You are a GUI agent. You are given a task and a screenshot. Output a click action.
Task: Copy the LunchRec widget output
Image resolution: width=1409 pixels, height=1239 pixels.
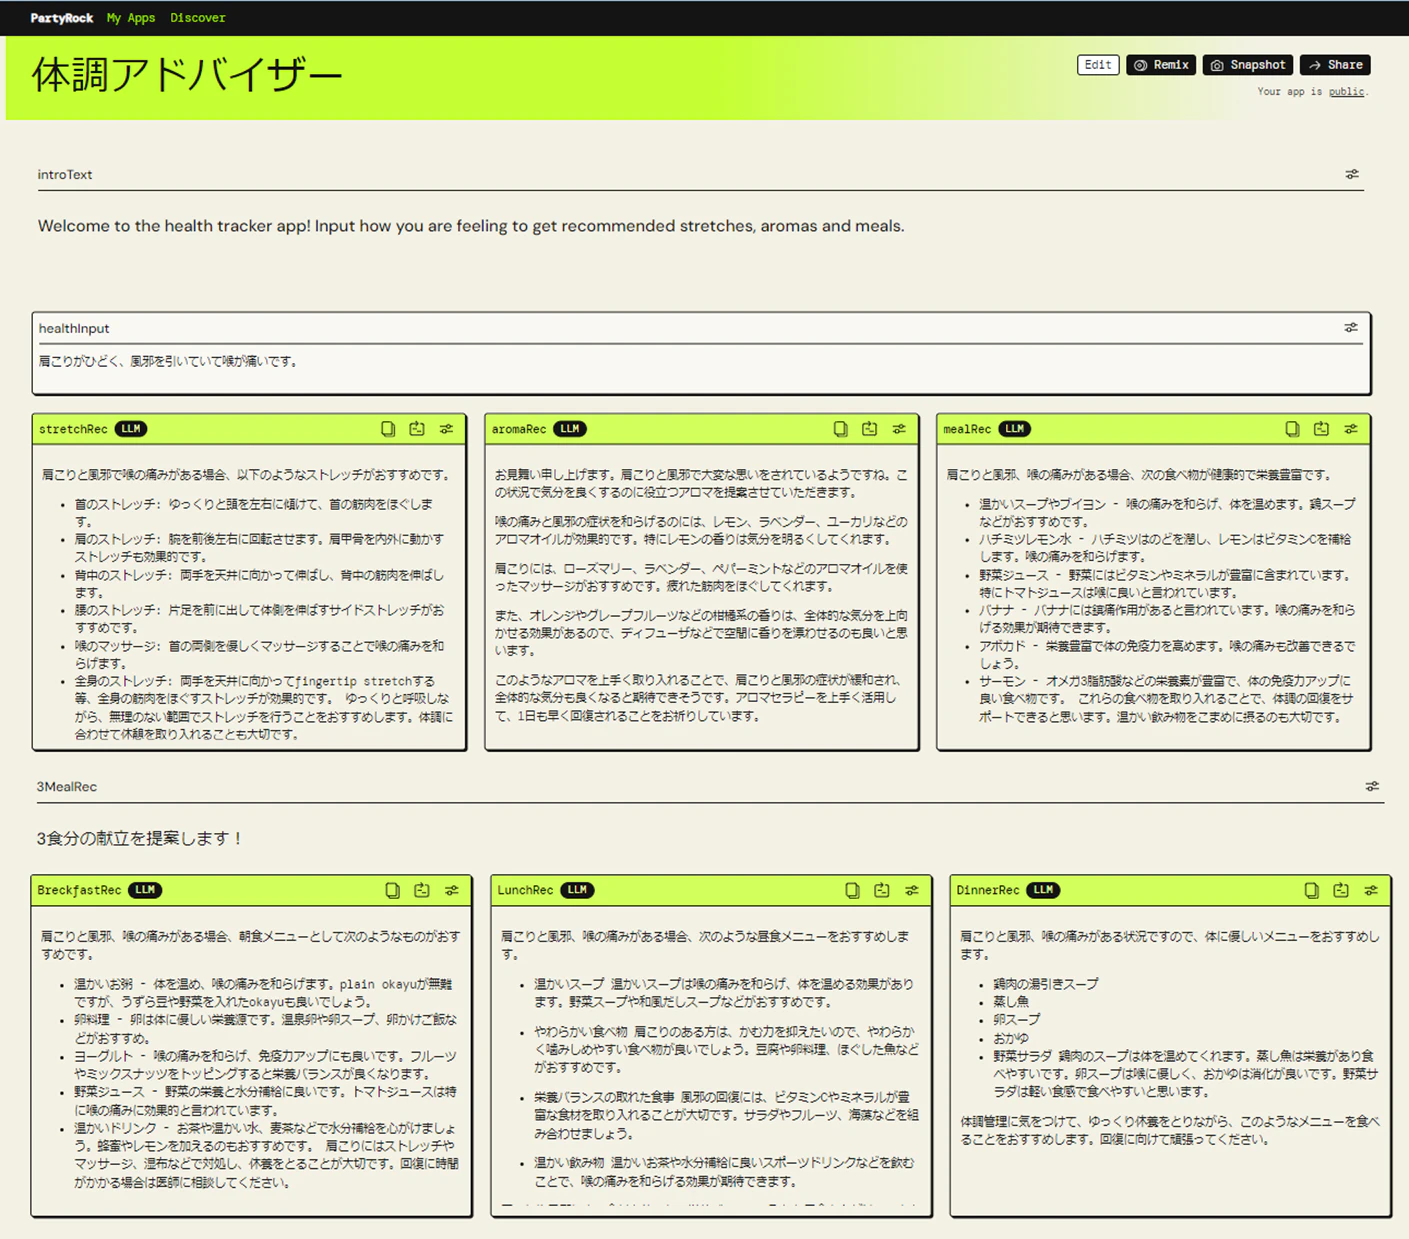[x=853, y=890]
